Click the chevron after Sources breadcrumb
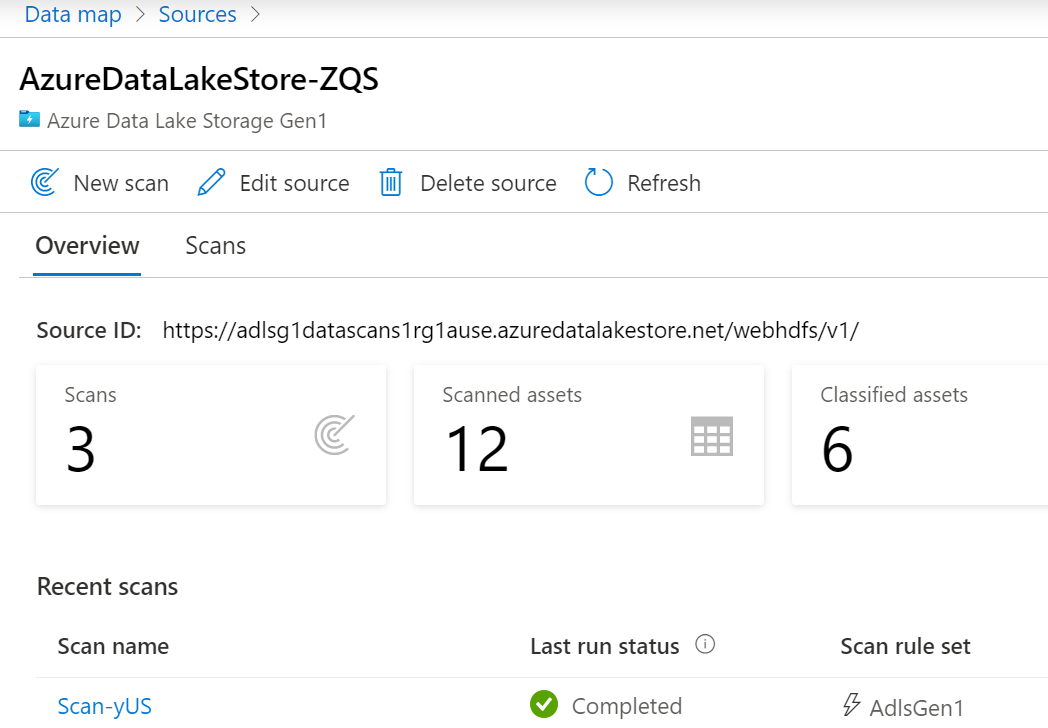Viewport: 1048px width, 728px height. pyautogui.click(x=256, y=15)
